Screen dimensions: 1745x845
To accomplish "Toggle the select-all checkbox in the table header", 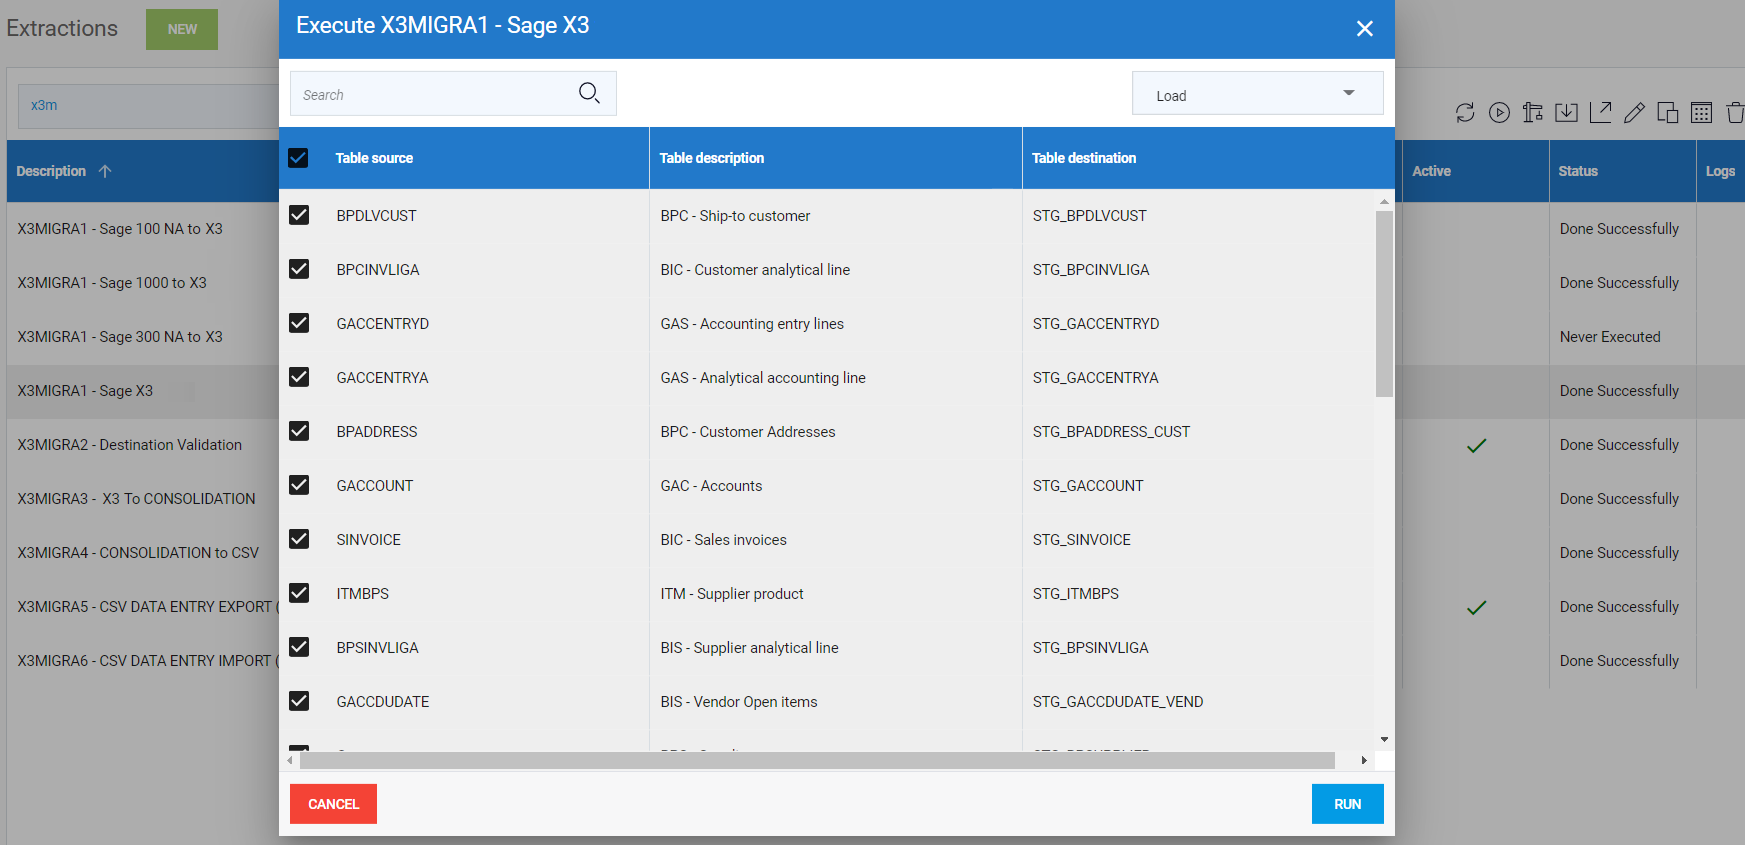I will (x=298, y=158).
